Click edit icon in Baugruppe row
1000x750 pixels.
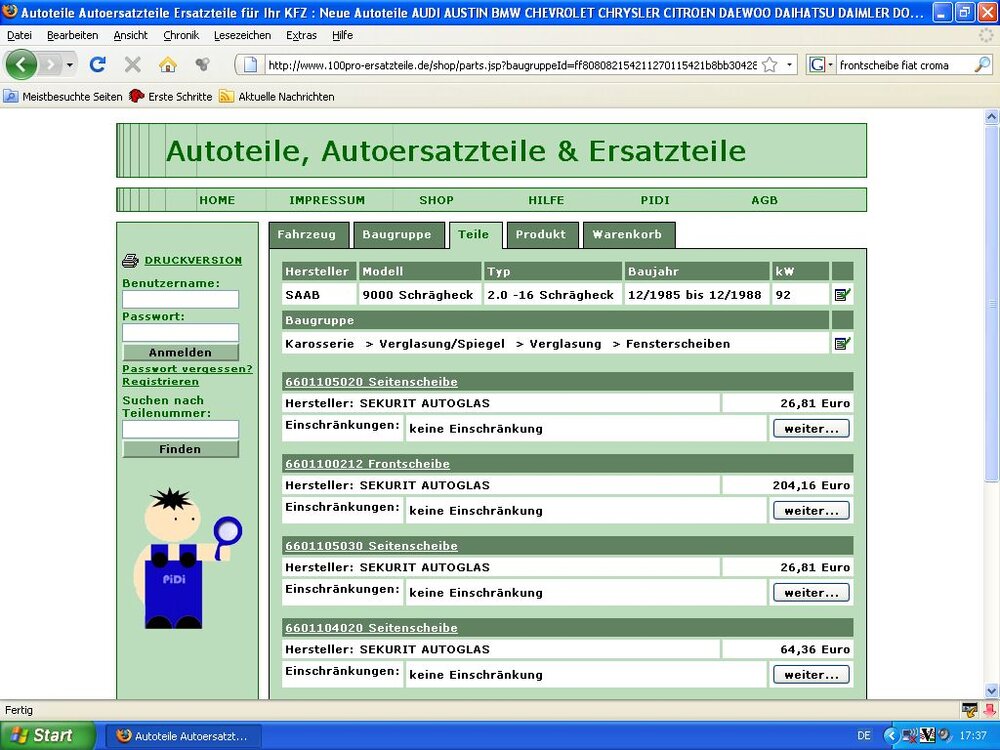842,344
